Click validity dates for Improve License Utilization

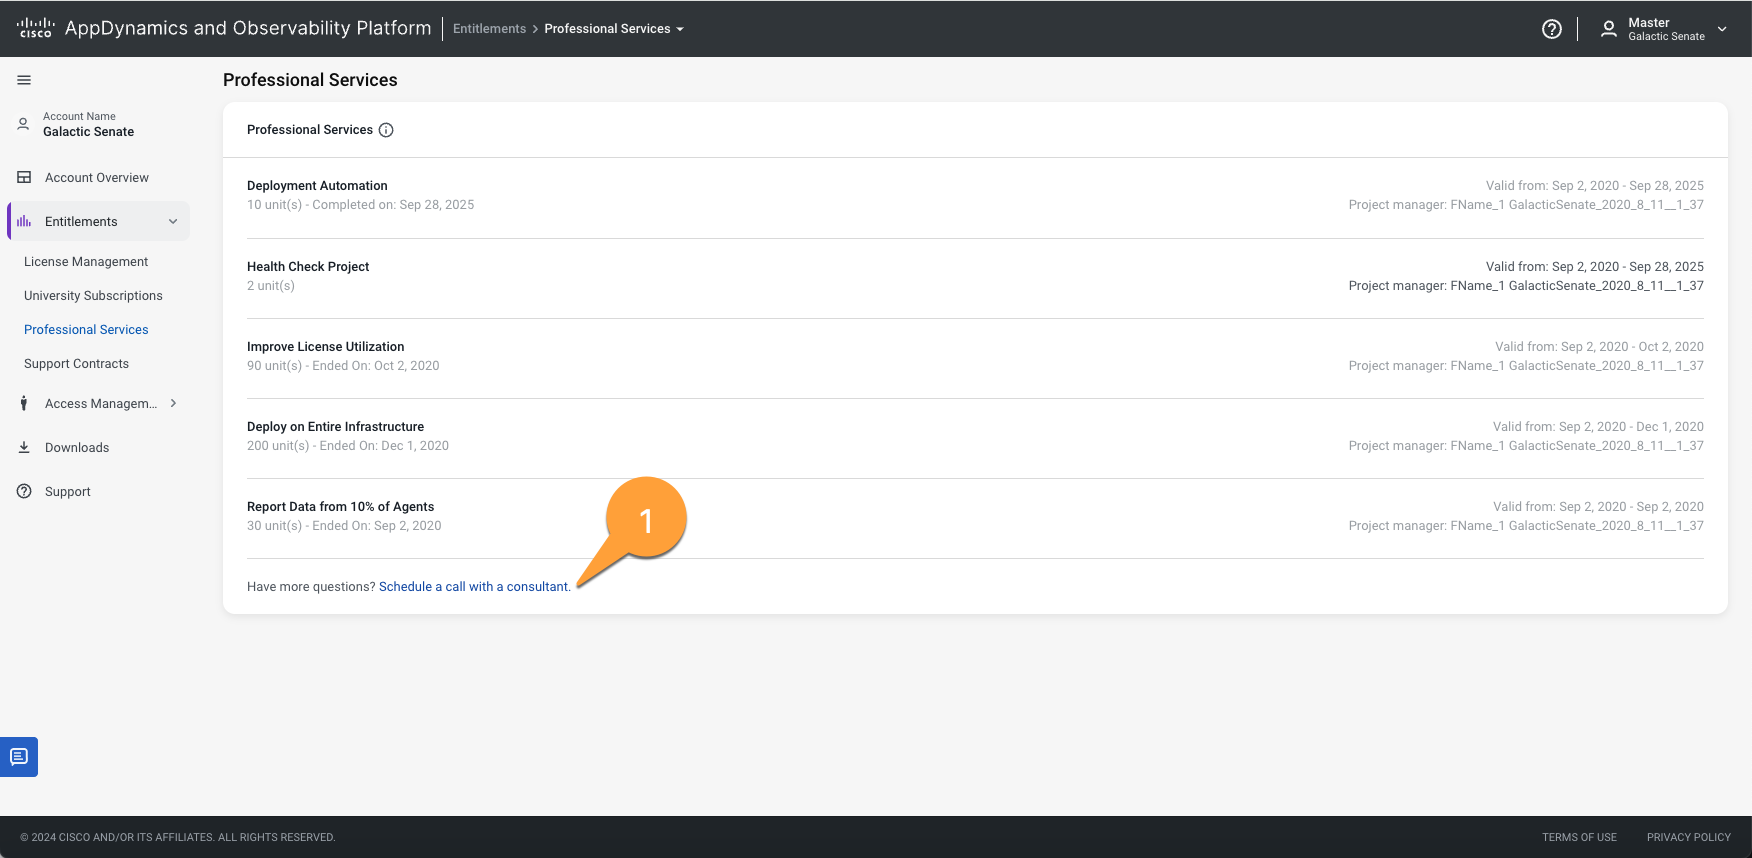(1599, 346)
